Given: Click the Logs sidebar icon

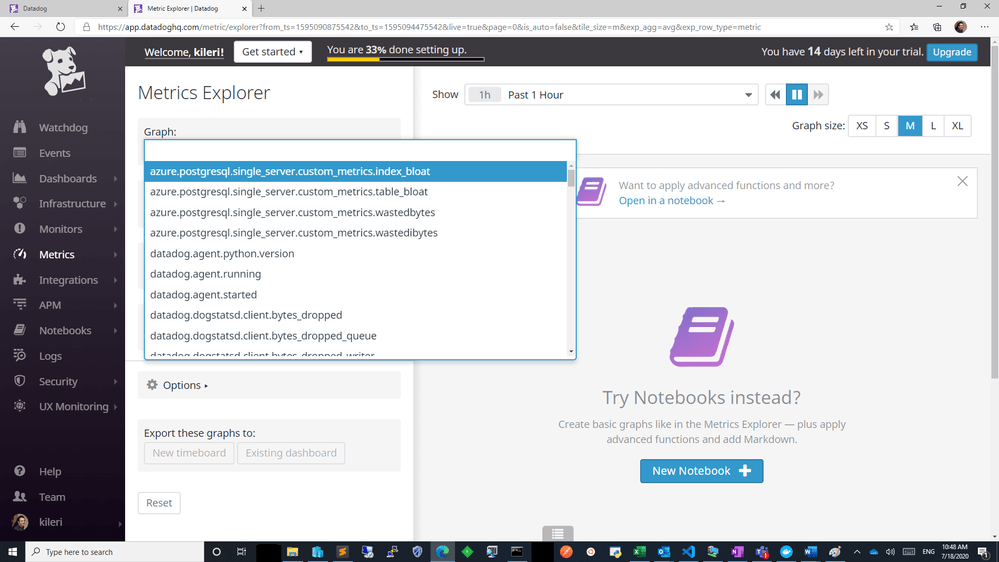Looking at the screenshot, I should [x=20, y=355].
